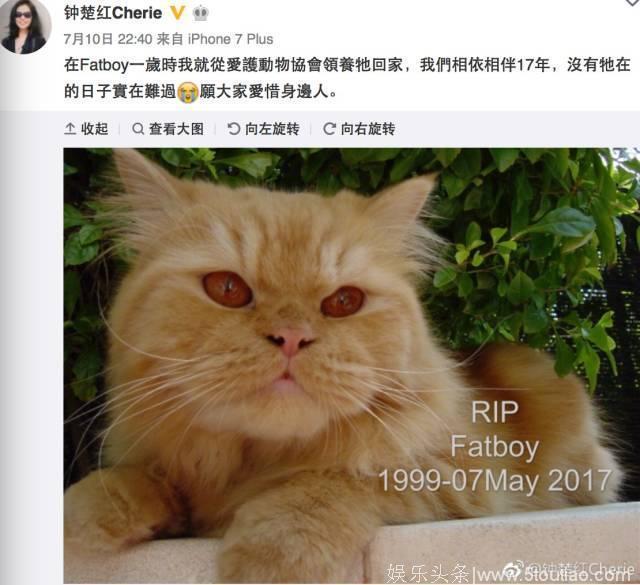The height and width of the screenshot is (585, 640).
Task: Open the 7月10日 22:40 timestamp link
Action: tap(108, 39)
